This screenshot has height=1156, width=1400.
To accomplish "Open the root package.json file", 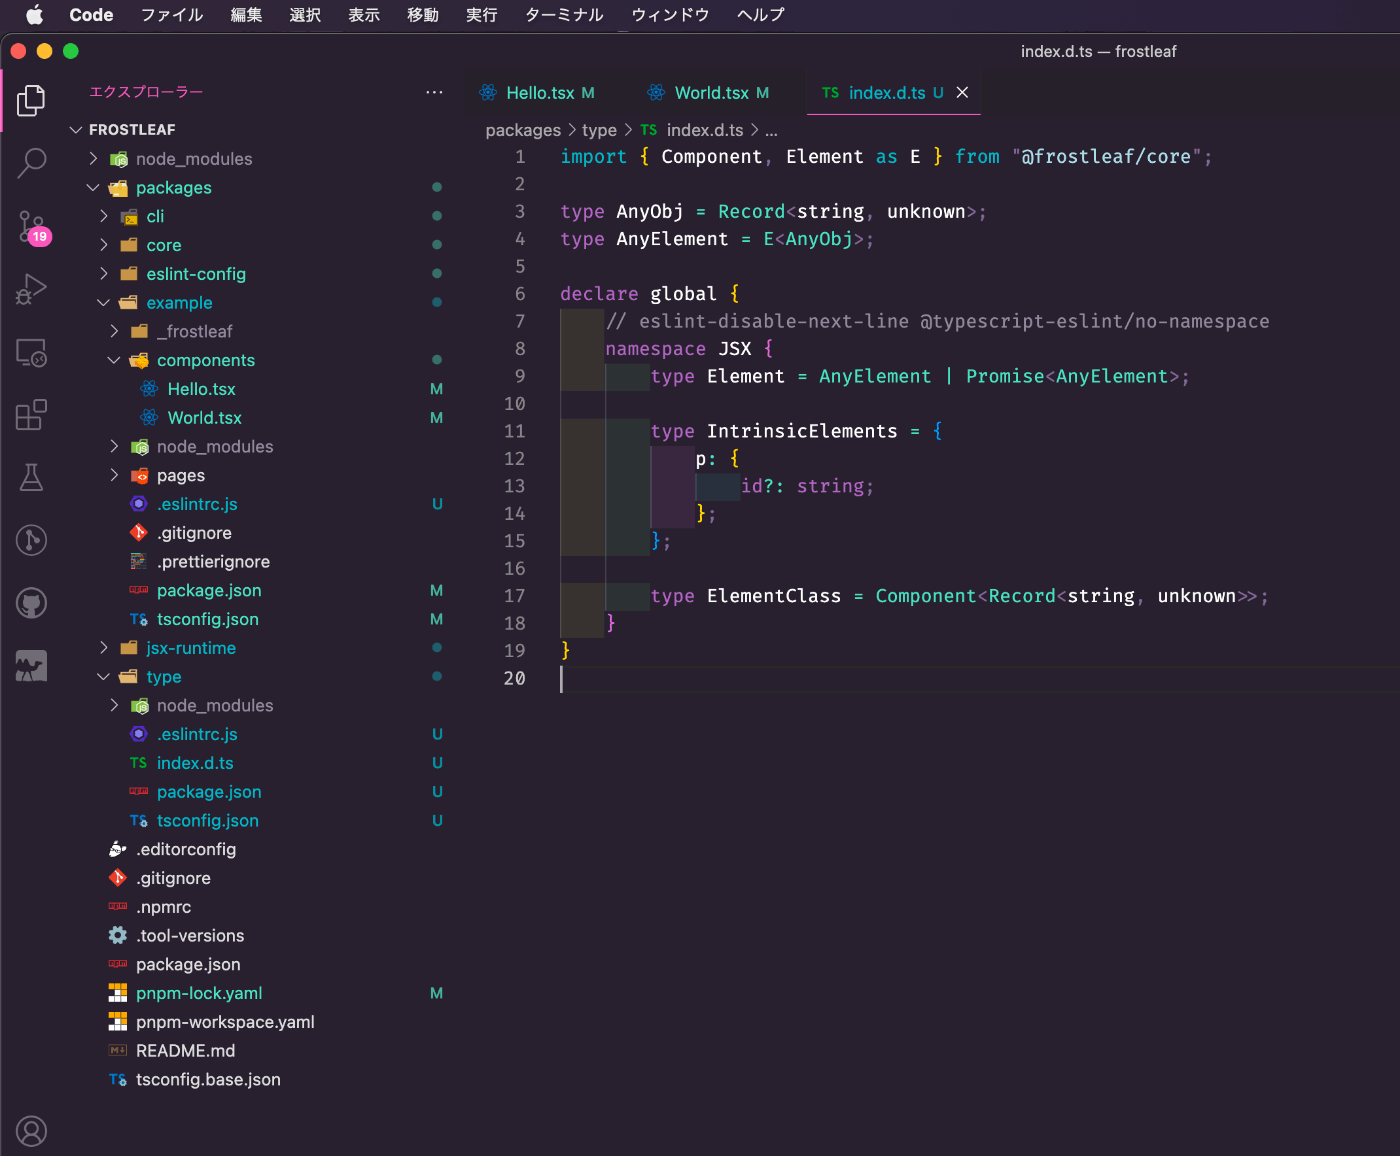I will [x=188, y=965].
